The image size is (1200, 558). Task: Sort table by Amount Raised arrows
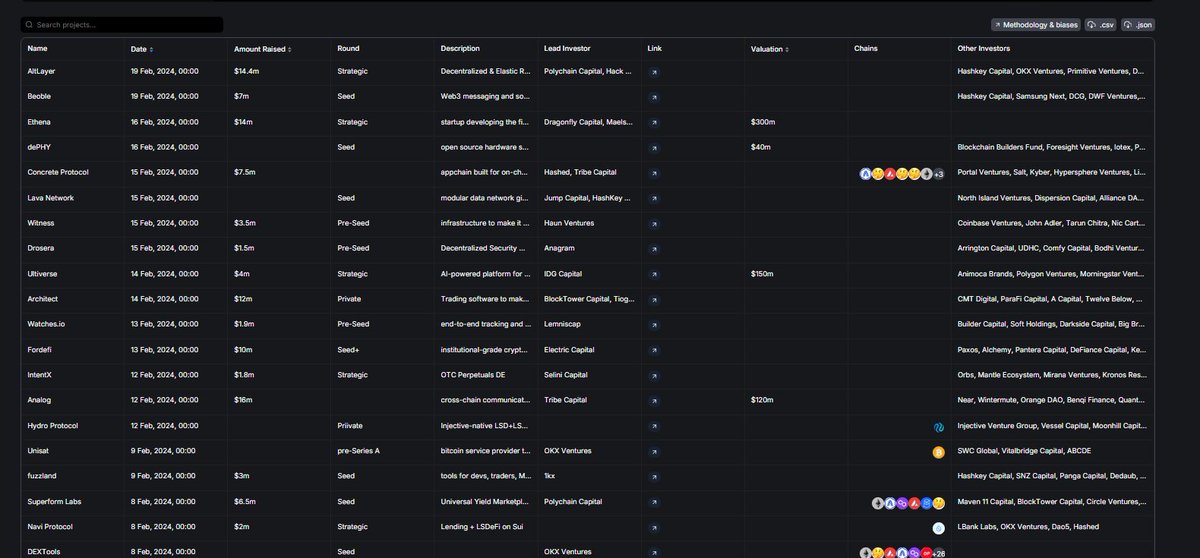coord(290,48)
